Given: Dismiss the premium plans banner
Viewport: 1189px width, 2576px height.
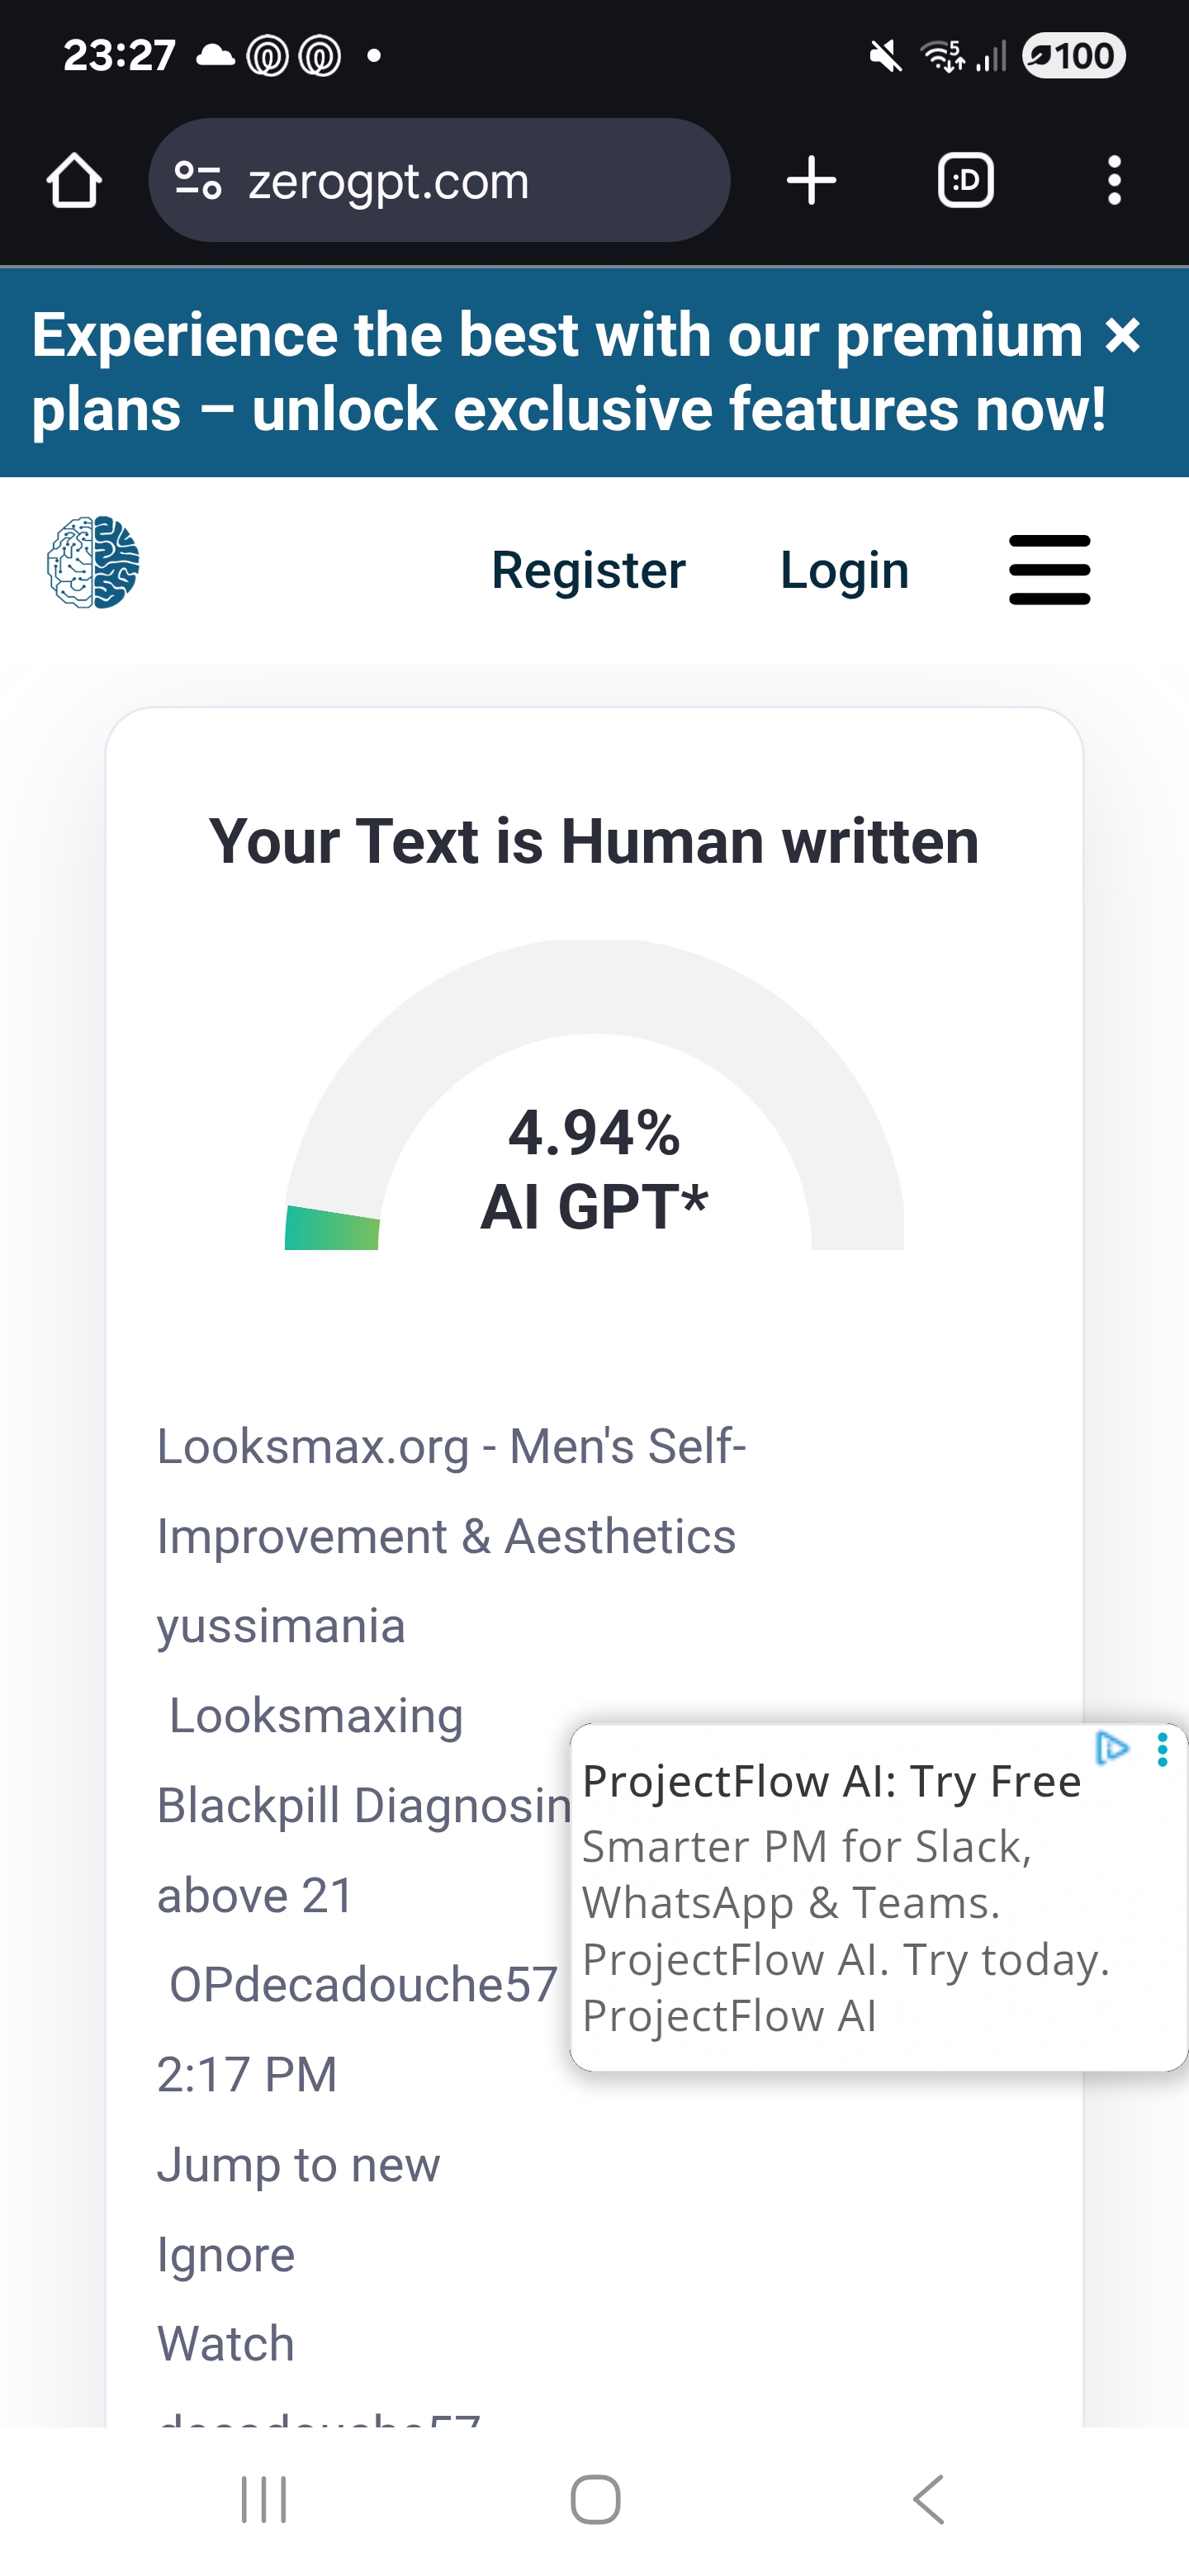Looking at the screenshot, I should (1123, 336).
